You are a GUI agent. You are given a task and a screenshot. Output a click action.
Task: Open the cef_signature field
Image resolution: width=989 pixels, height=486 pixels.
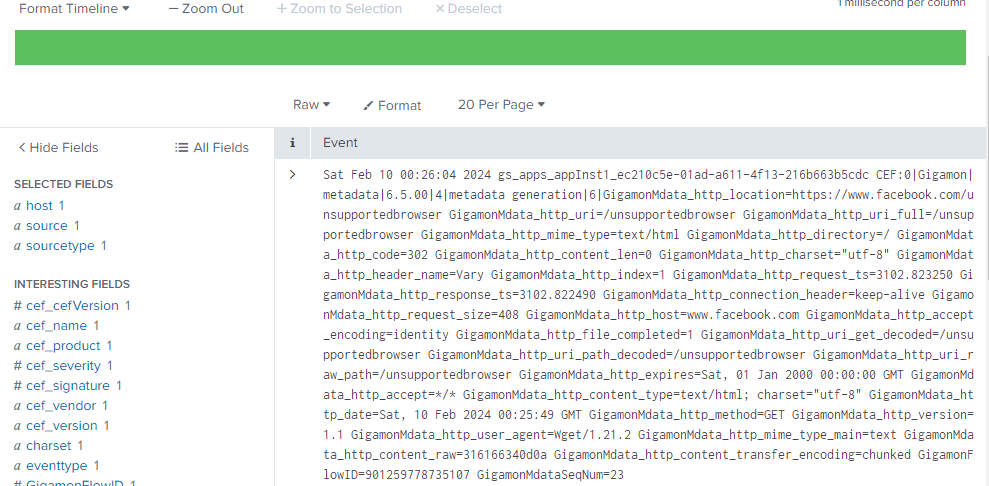[67, 386]
